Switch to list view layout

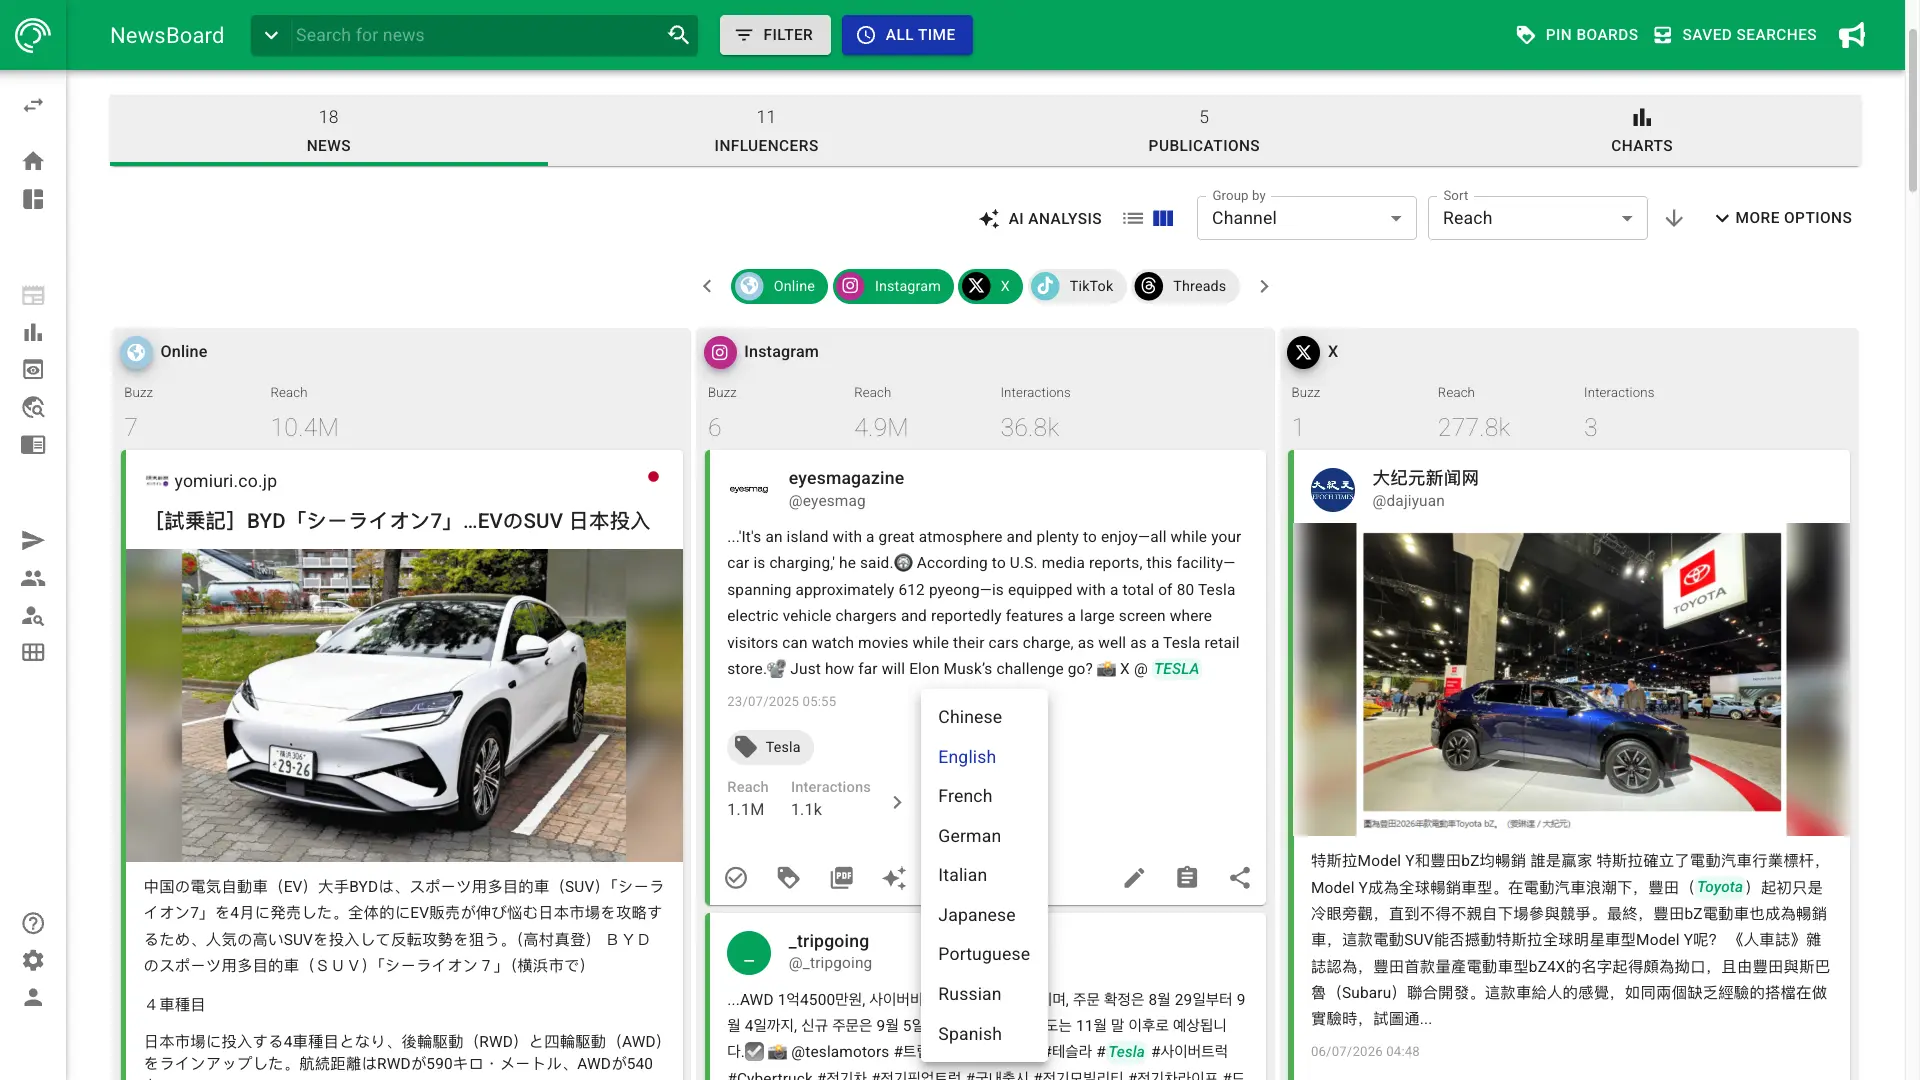coord(1133,218)
